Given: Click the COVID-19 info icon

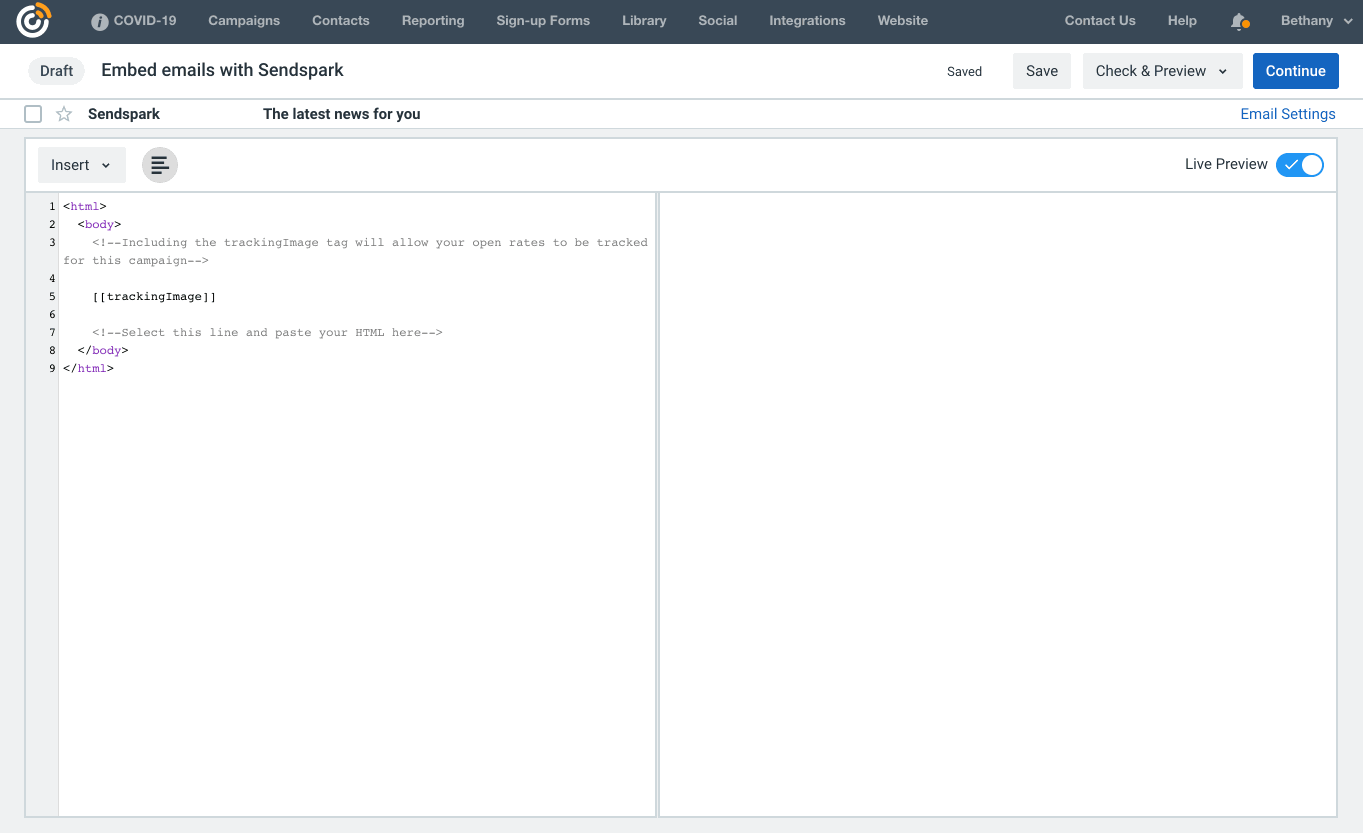Looking at the screenshot, I should click(99, 21).
